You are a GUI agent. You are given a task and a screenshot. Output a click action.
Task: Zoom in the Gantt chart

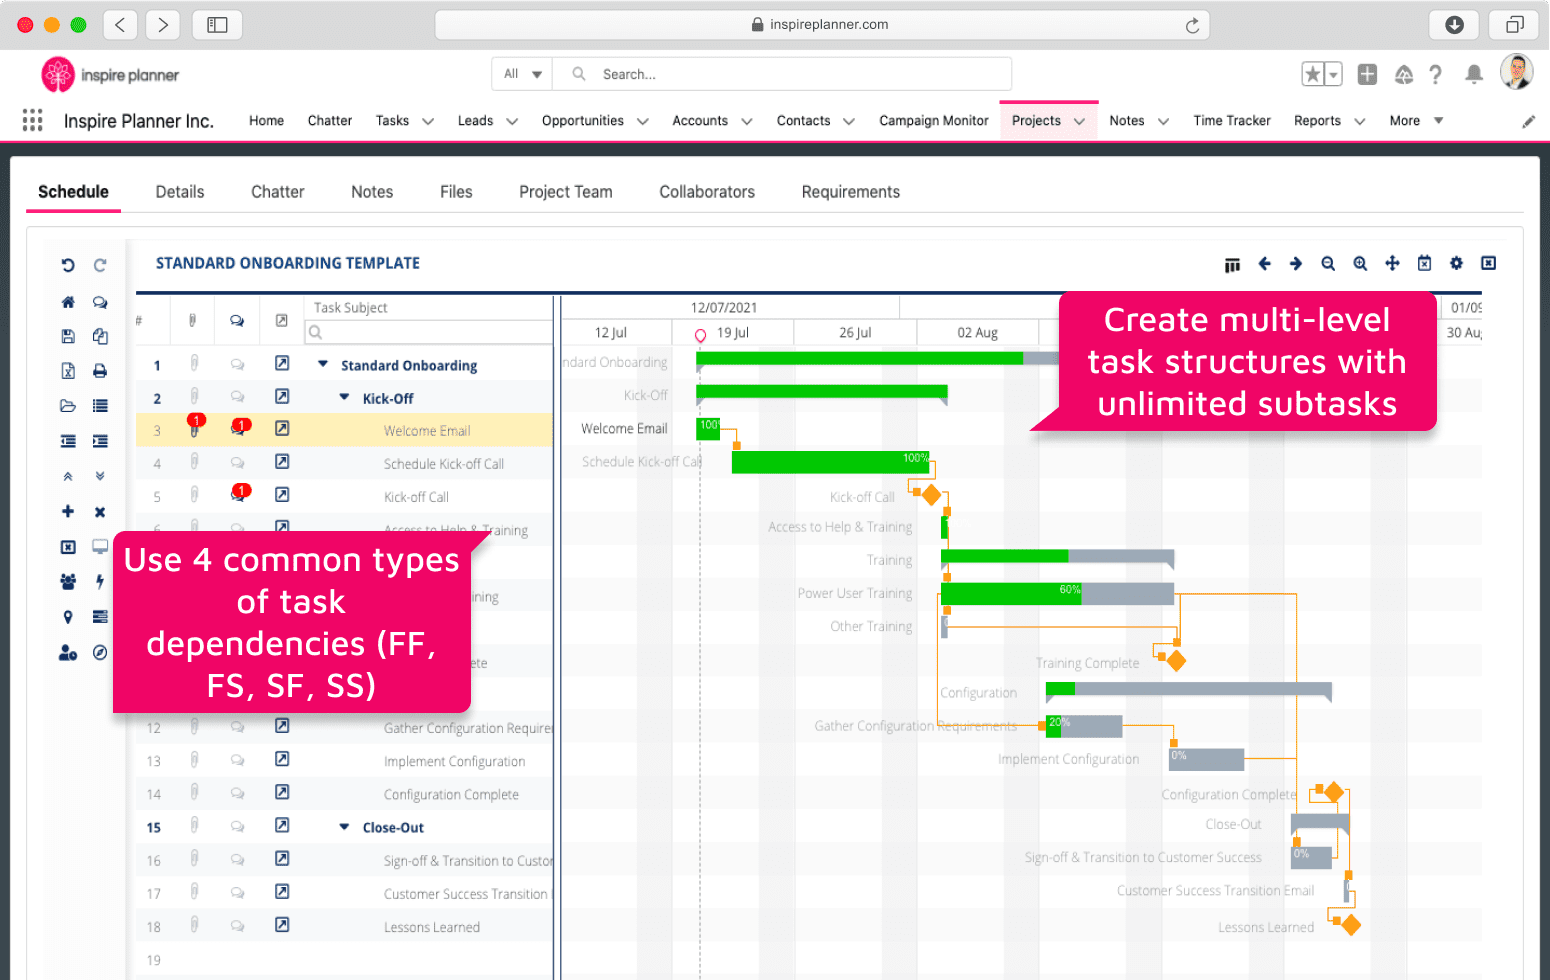(x=1360, y=264)
